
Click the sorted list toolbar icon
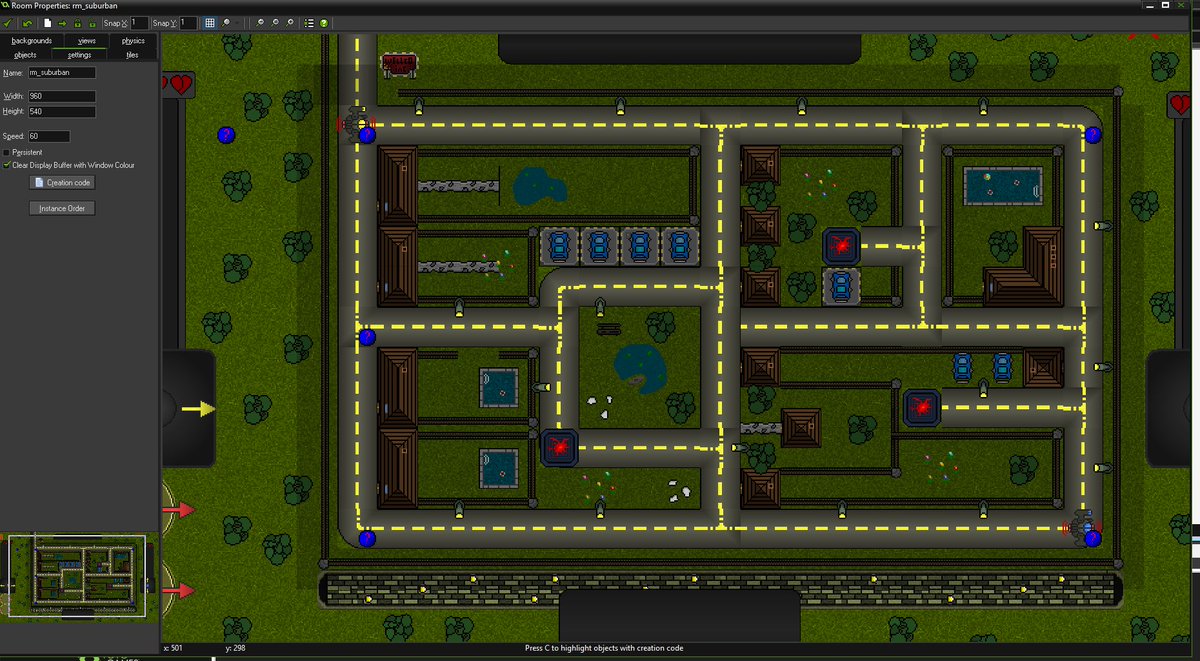(x=309, y=22)
